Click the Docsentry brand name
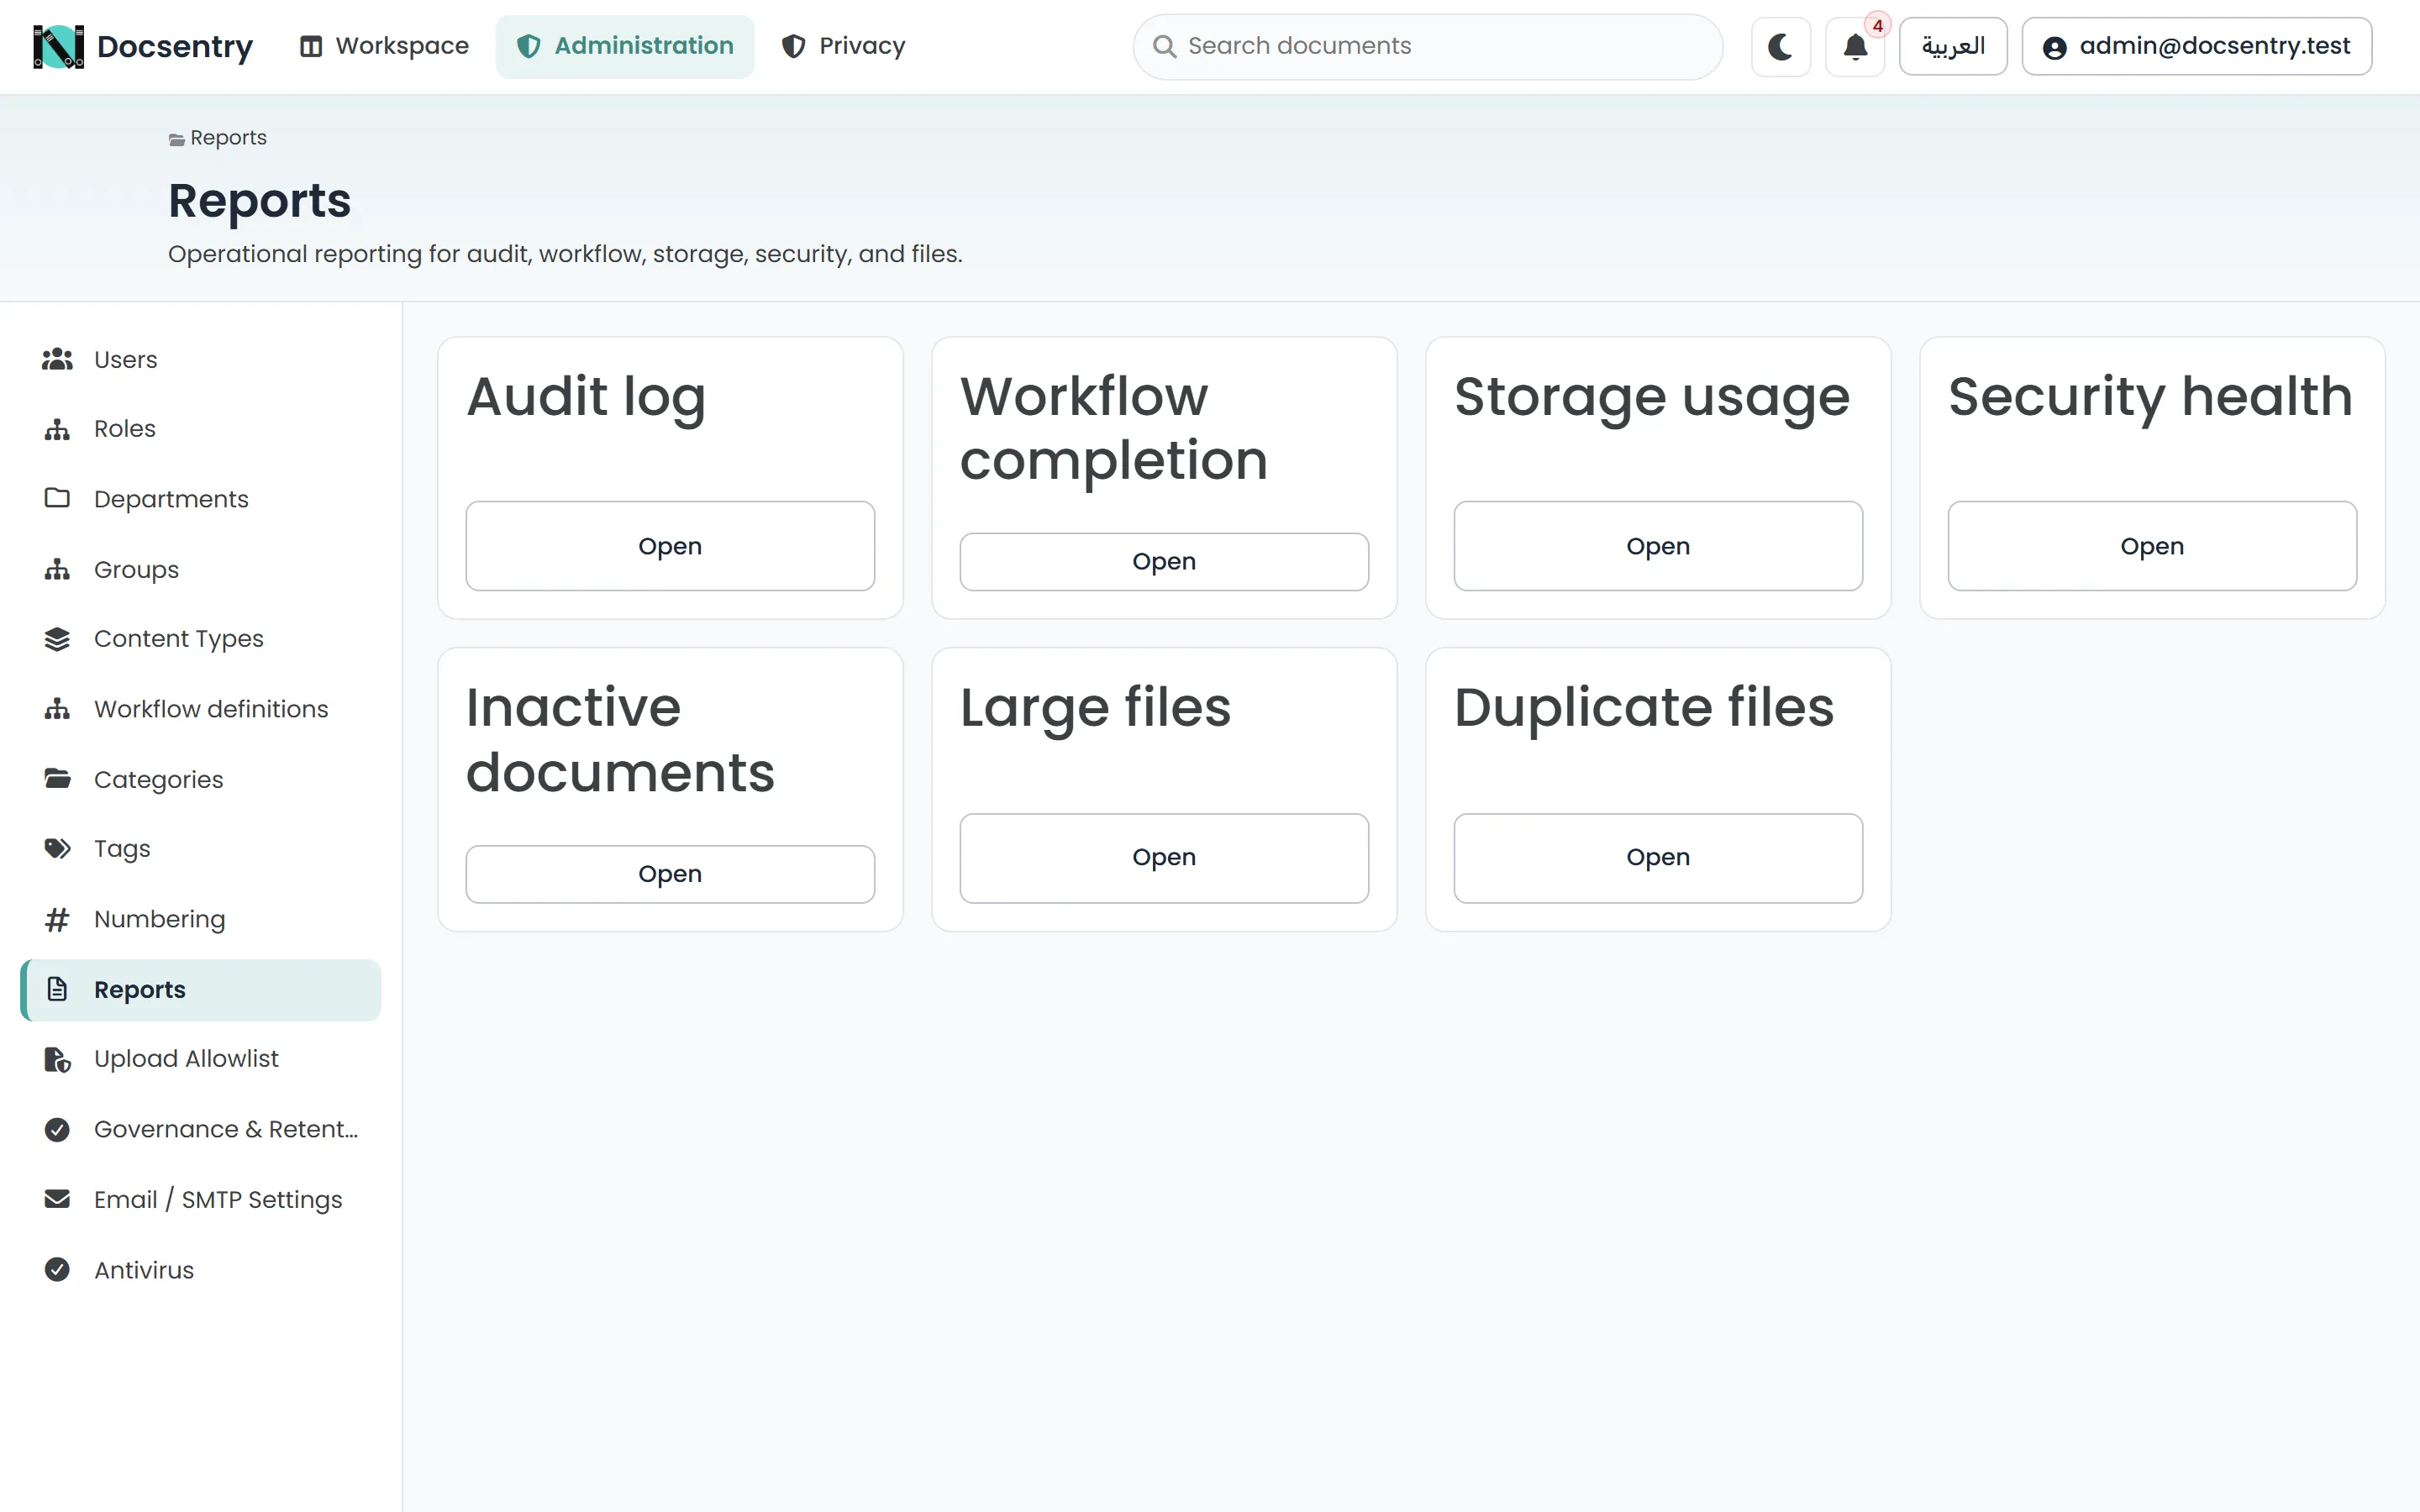The height and width of the screenshot is (1512, 2420). click(x=175, y=46)
